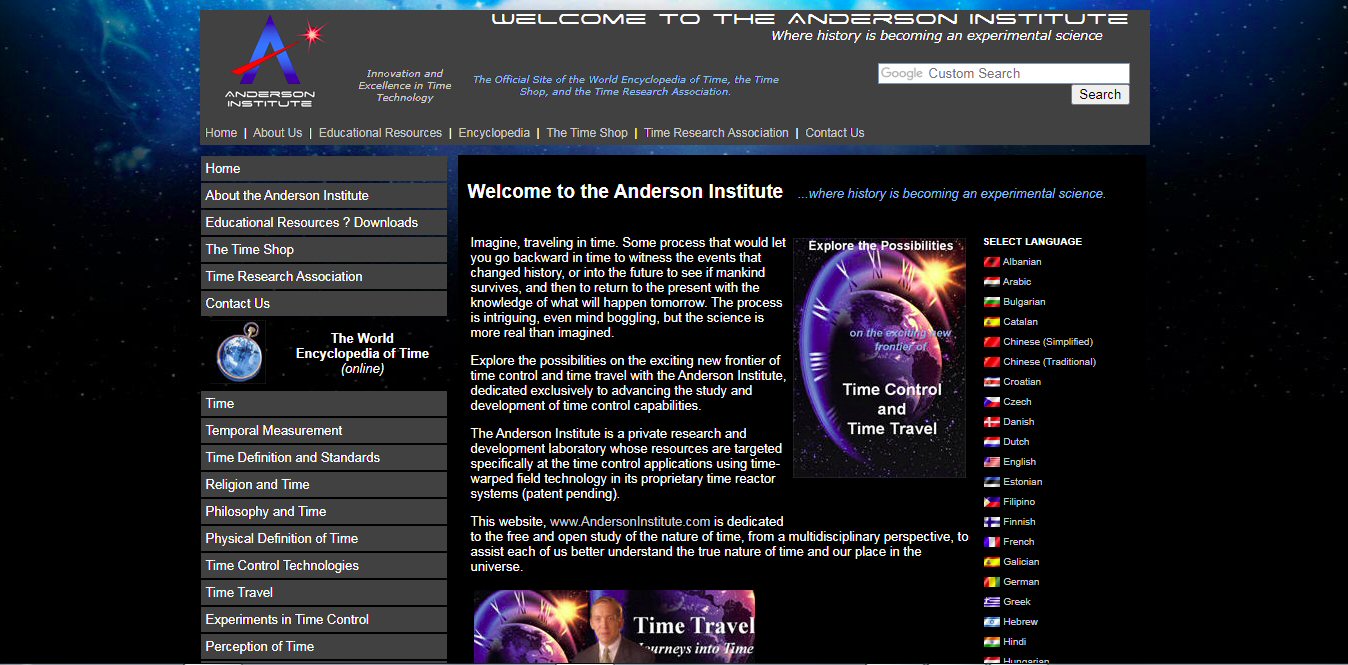Click the Chinese (Simplified) flag icon
This screenshot has width=1348, height=665.
pos(992,342)
